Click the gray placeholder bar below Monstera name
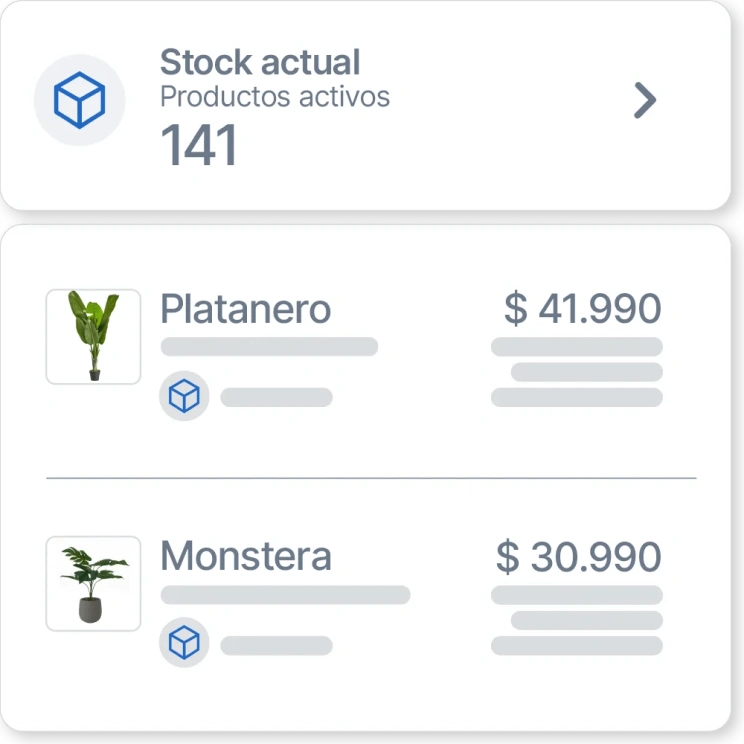The image size is (744, 744). pyautogui.click(x=285, y=595)
